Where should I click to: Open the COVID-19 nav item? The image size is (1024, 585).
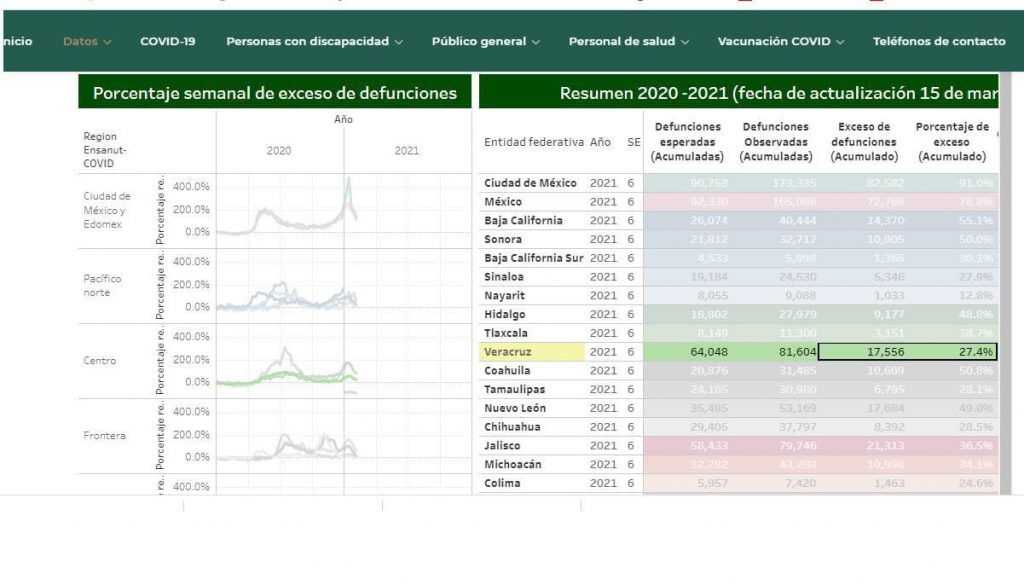(x=167, y=41)
